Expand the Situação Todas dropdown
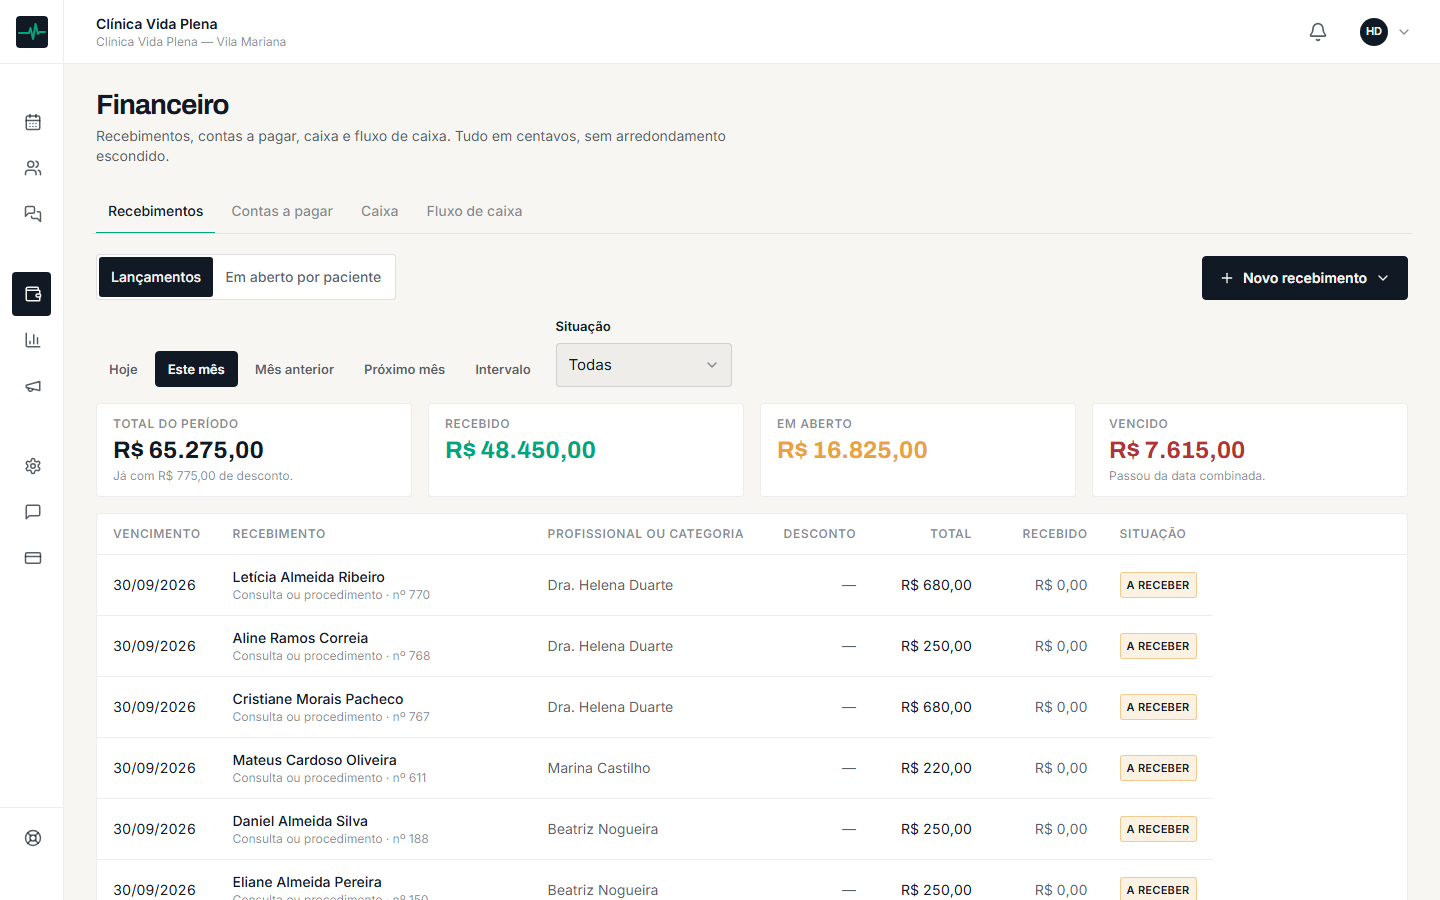The image size is (1440, 900). [x=643, y=365]
